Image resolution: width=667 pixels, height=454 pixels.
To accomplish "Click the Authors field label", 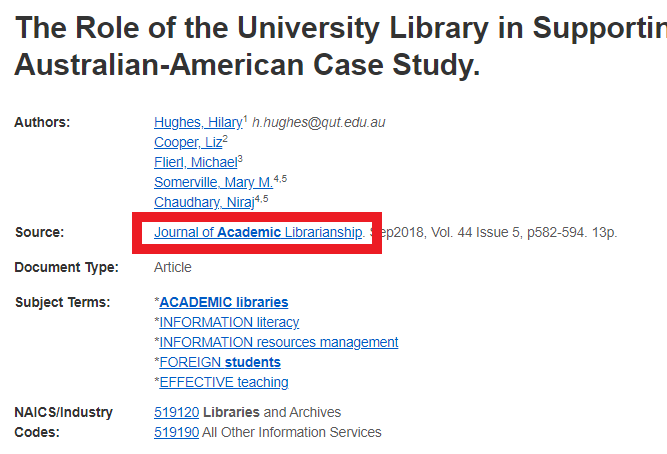I will (x=42, y=123).
